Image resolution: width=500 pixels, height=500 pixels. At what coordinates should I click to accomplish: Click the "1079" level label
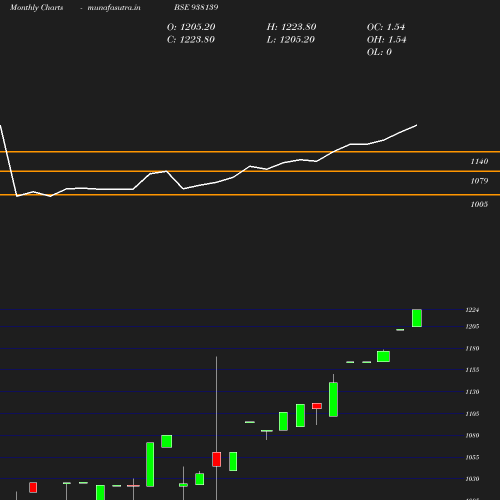click(479, 181)
